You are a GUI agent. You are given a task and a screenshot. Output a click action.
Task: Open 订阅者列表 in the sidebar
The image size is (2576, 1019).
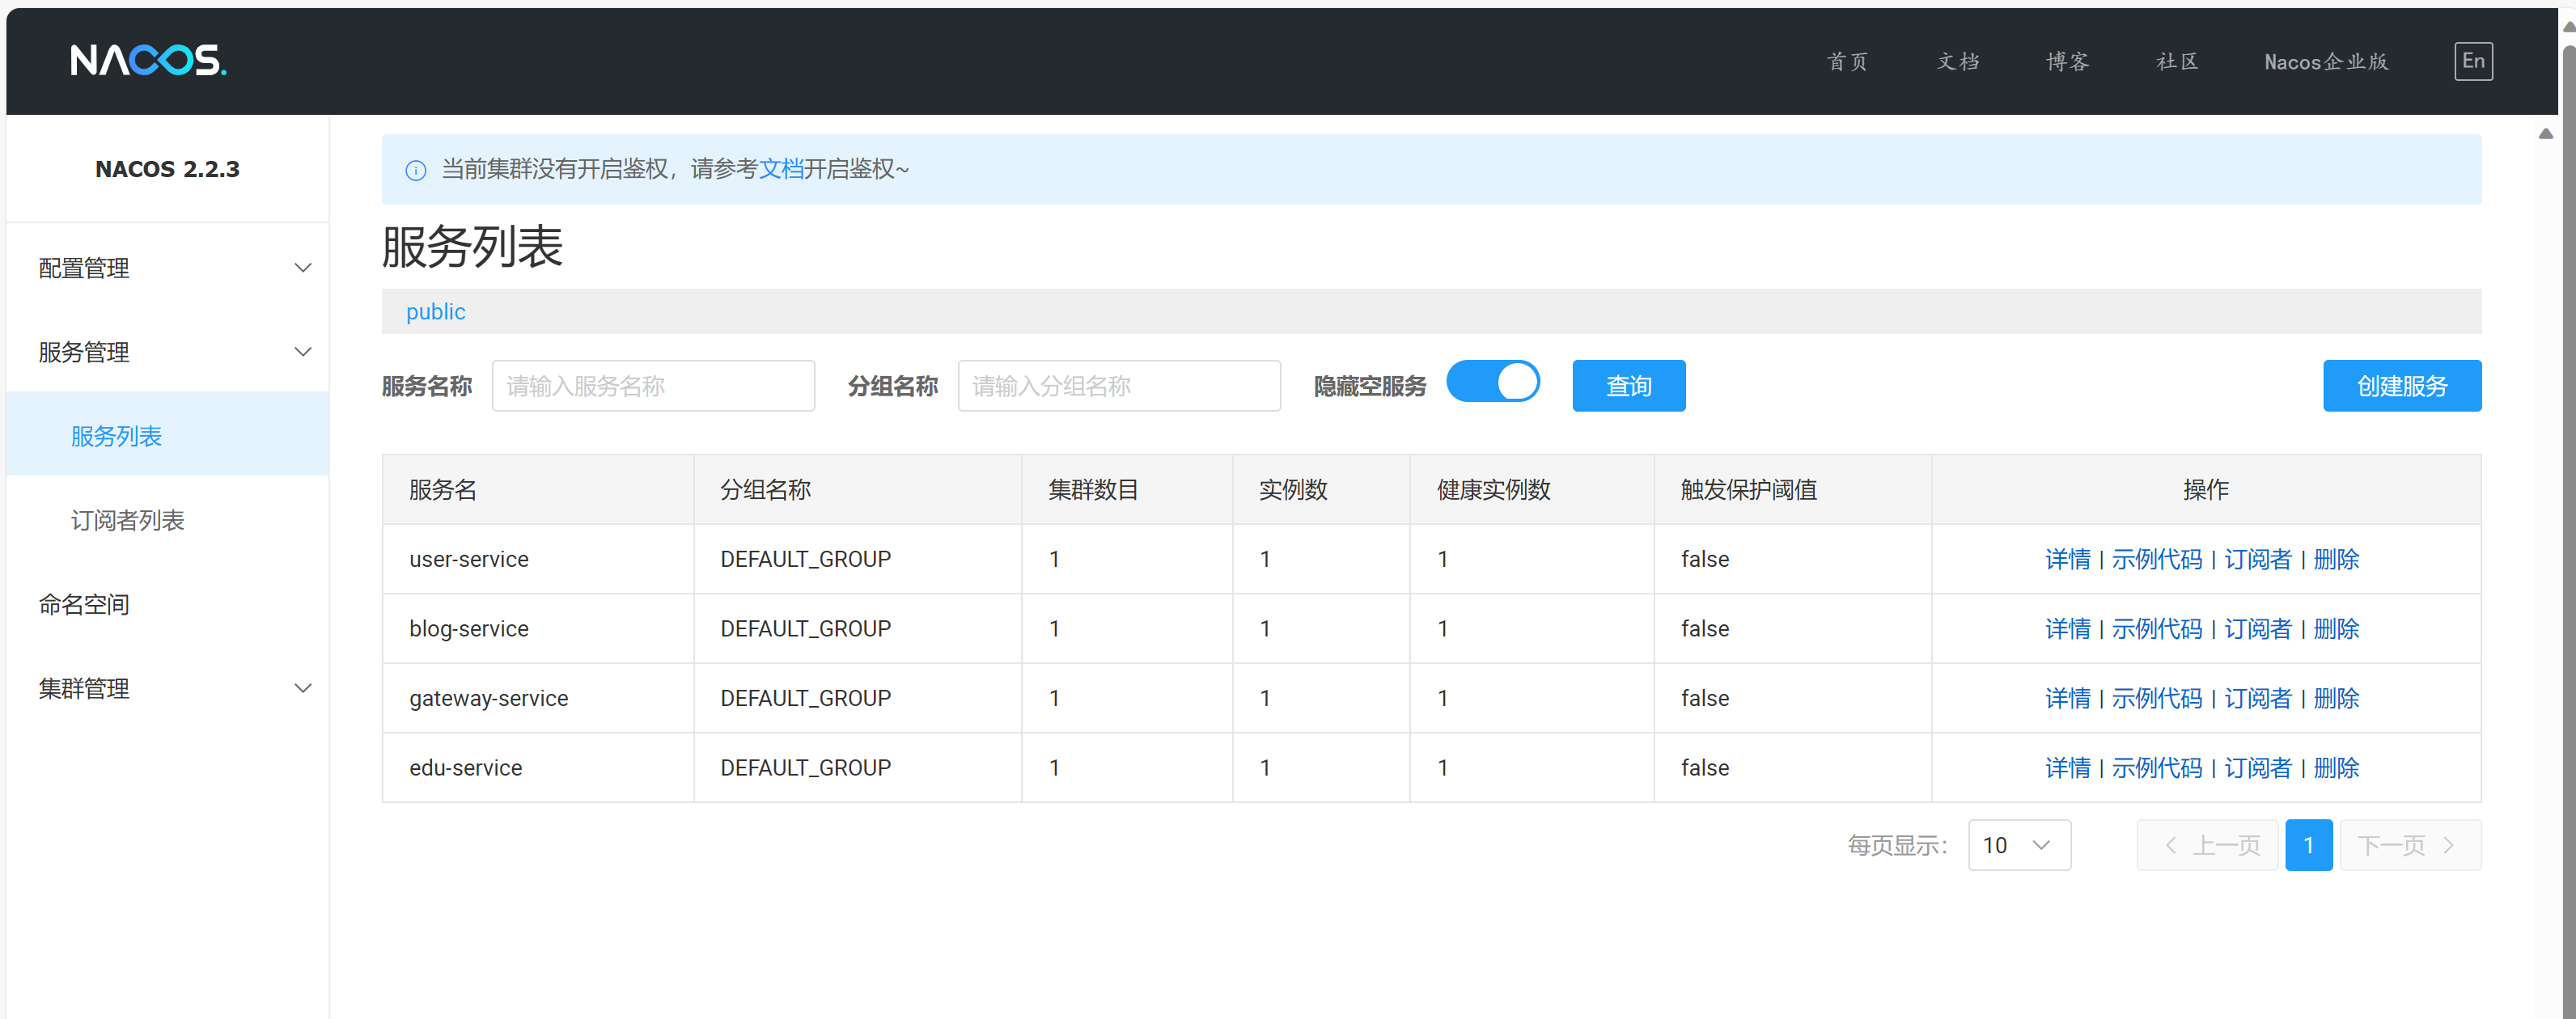[127, 520]
